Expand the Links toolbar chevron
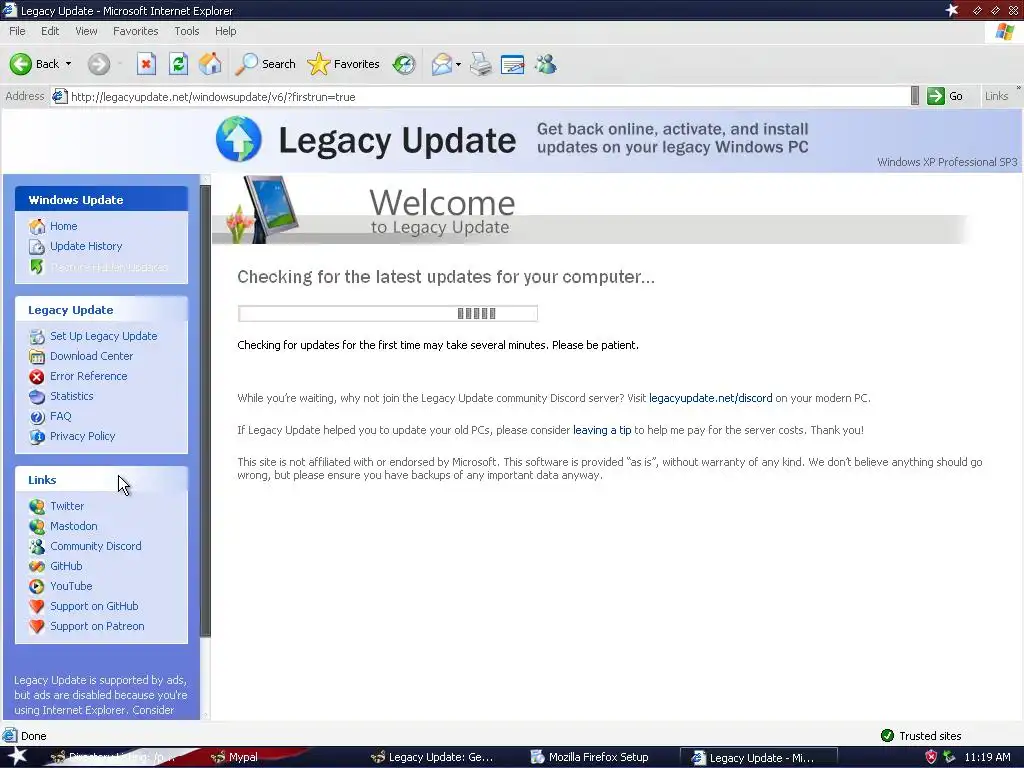 (x=1018, y=88)
